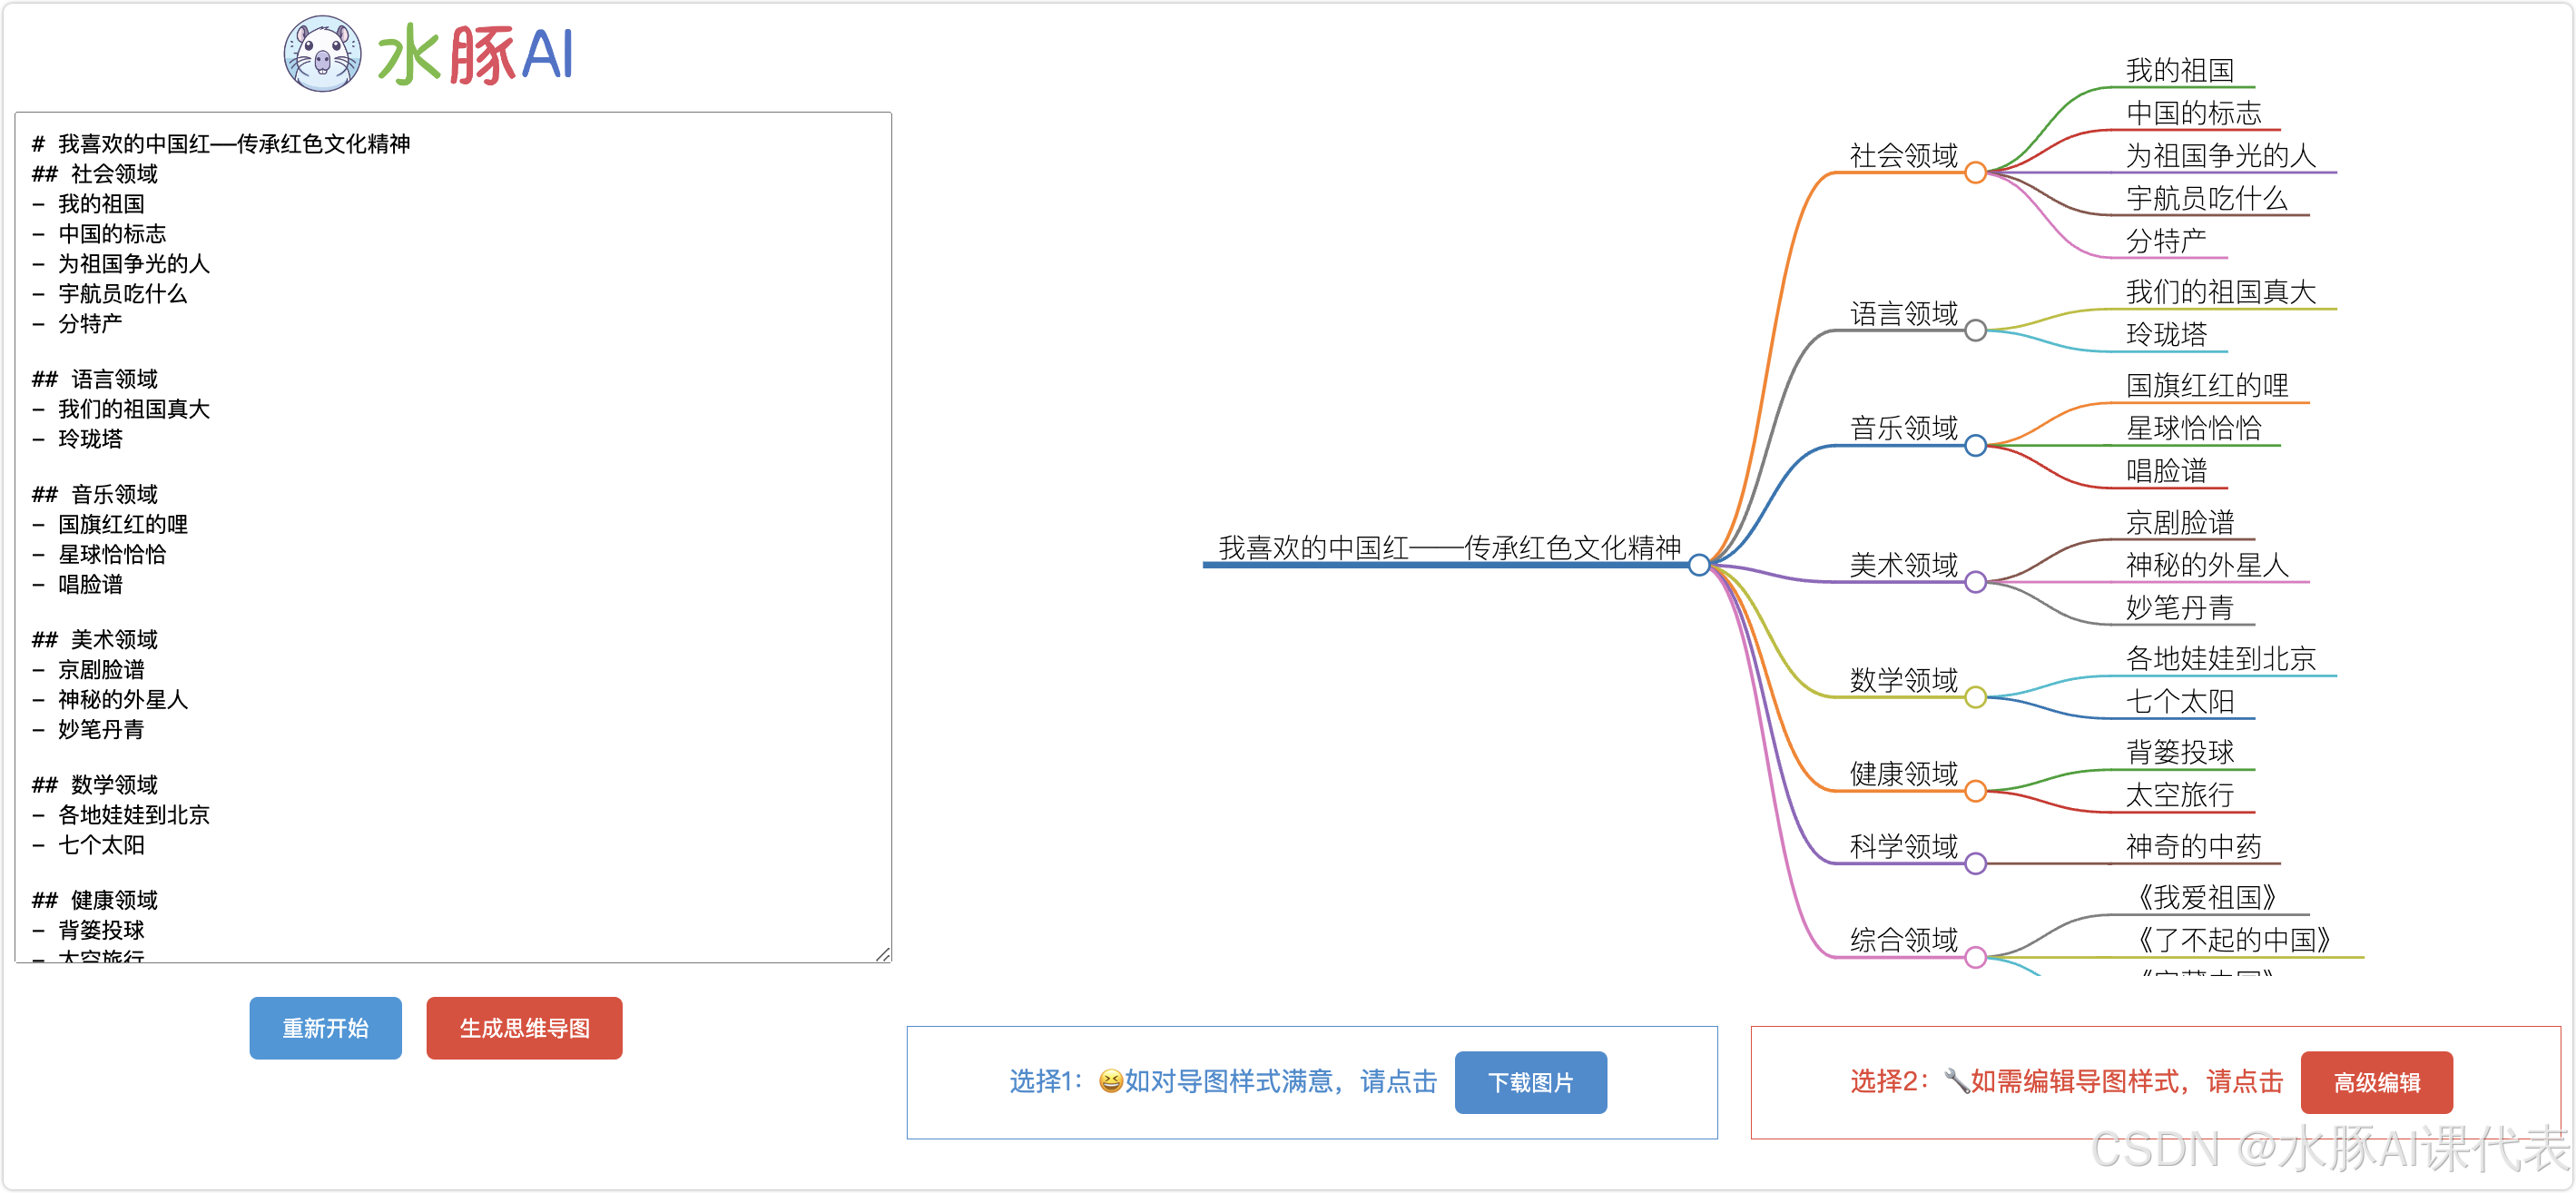Collapse the 音乐领域 branch node circle
The height and width of the screenshot is (1193, 2576).
click(1975, 445)
